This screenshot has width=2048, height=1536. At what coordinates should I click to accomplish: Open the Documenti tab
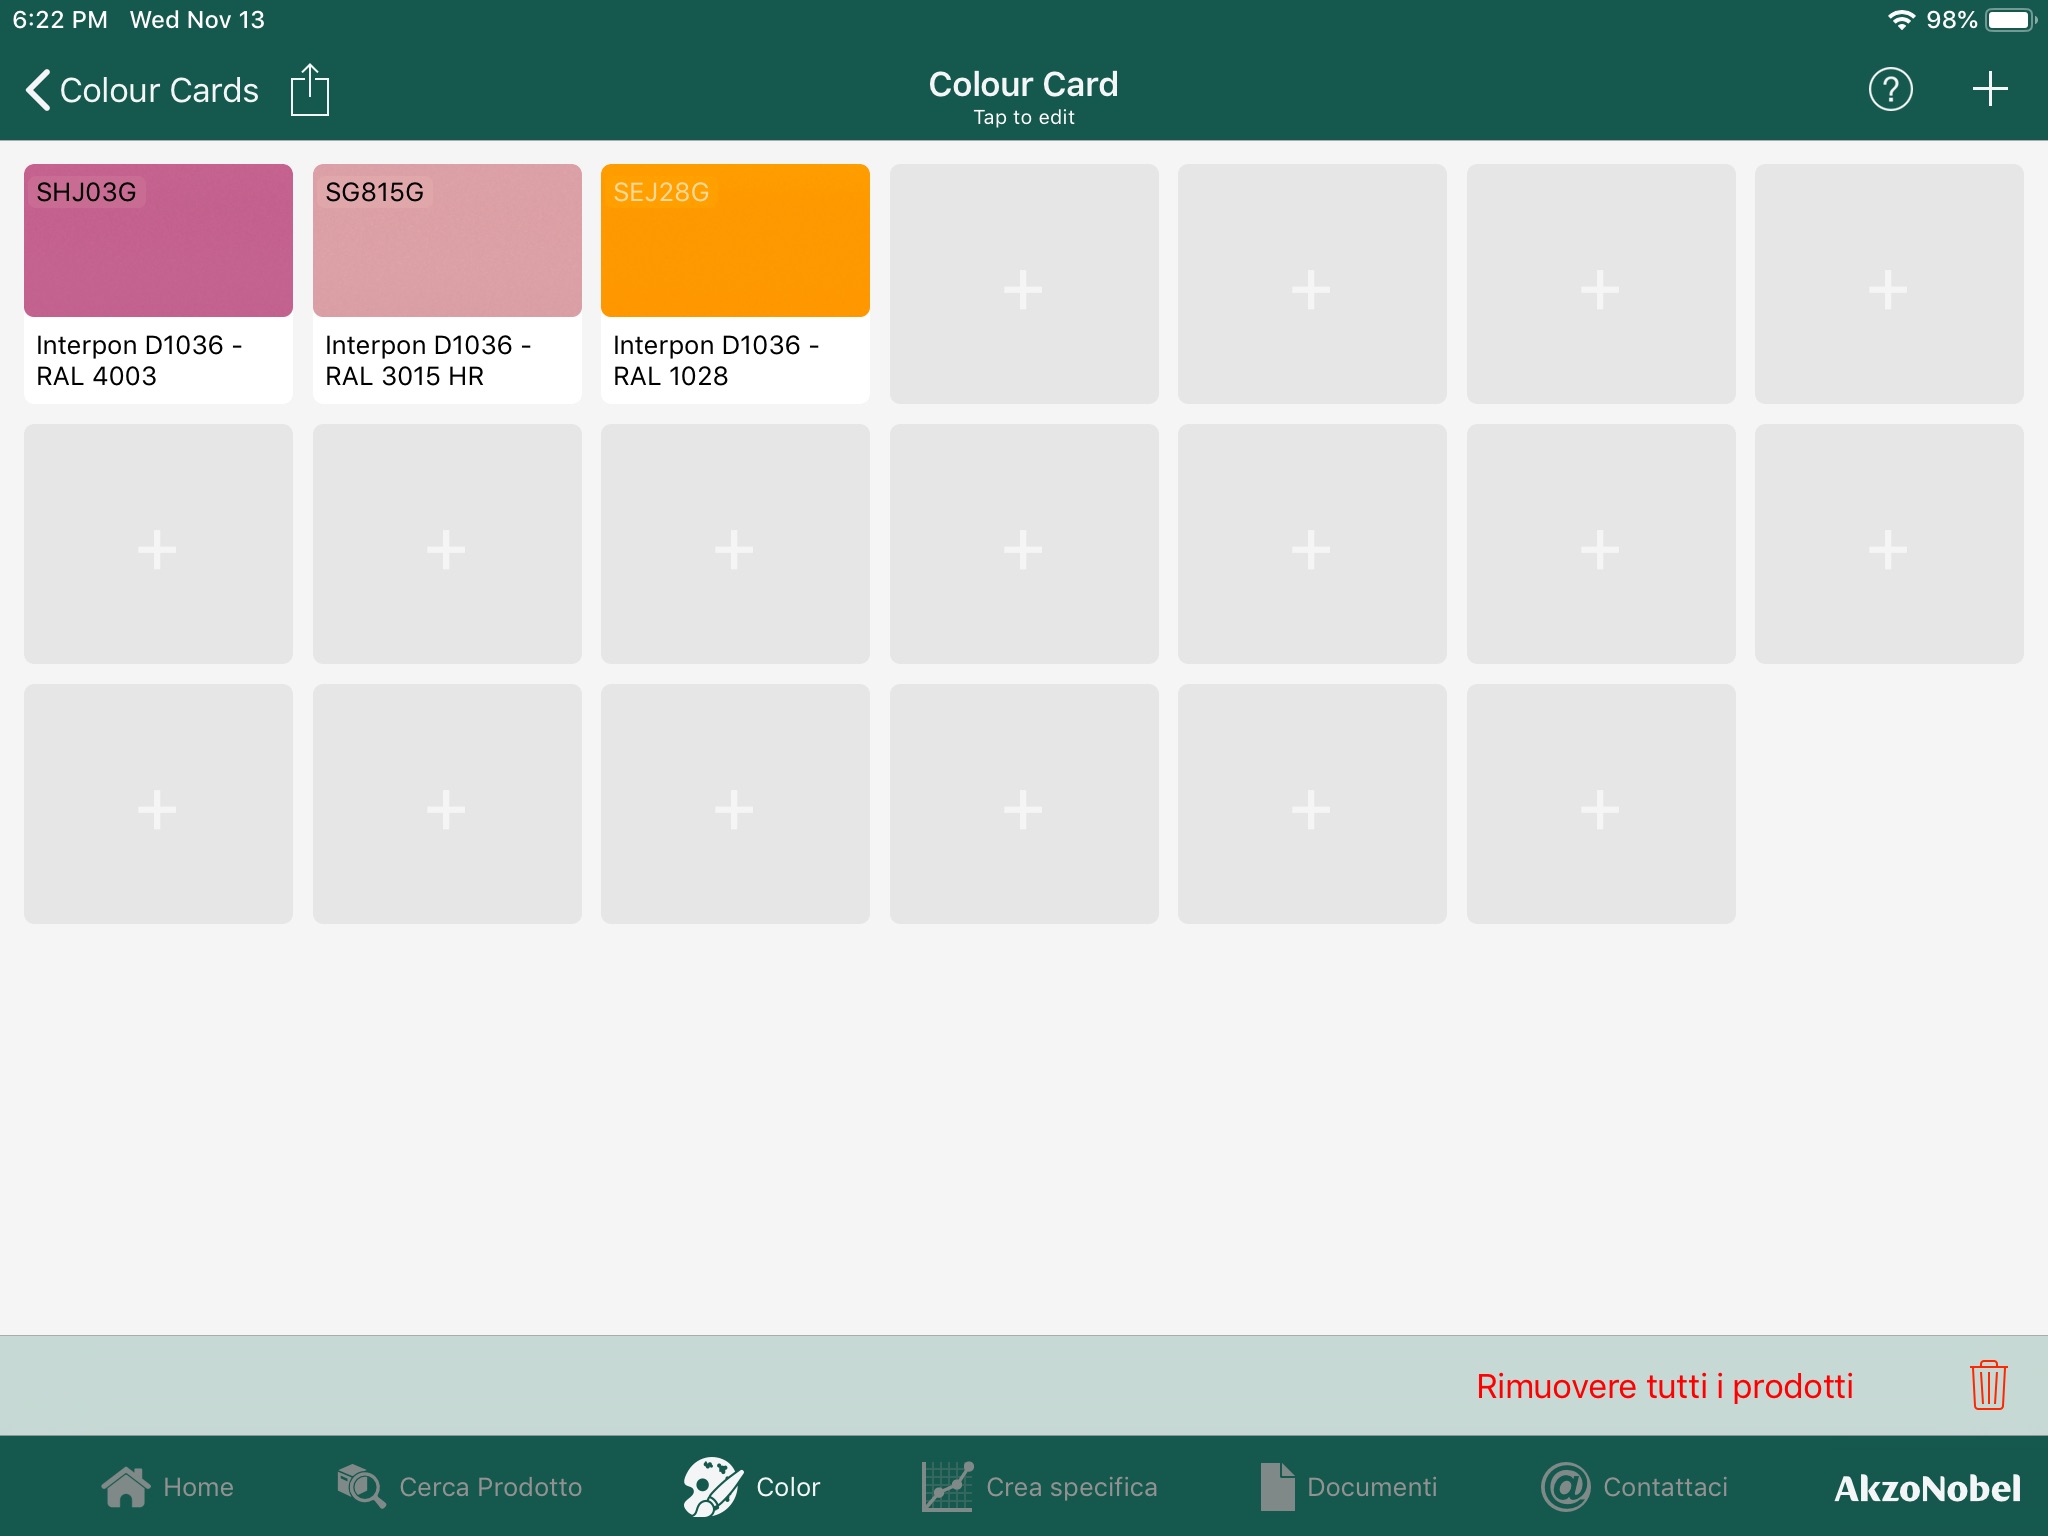pyautogui.click(x=1348, y=1487)
